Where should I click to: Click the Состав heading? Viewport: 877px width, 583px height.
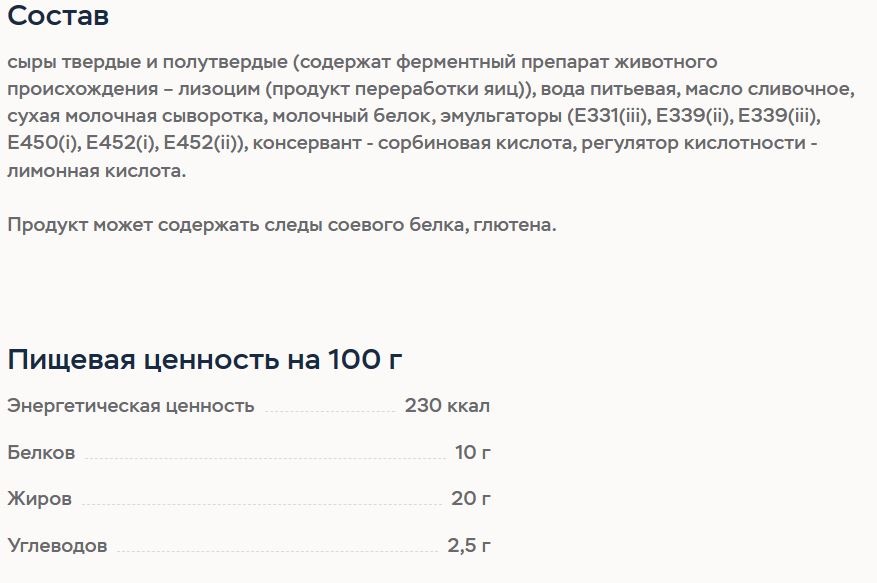pos(58,15)
